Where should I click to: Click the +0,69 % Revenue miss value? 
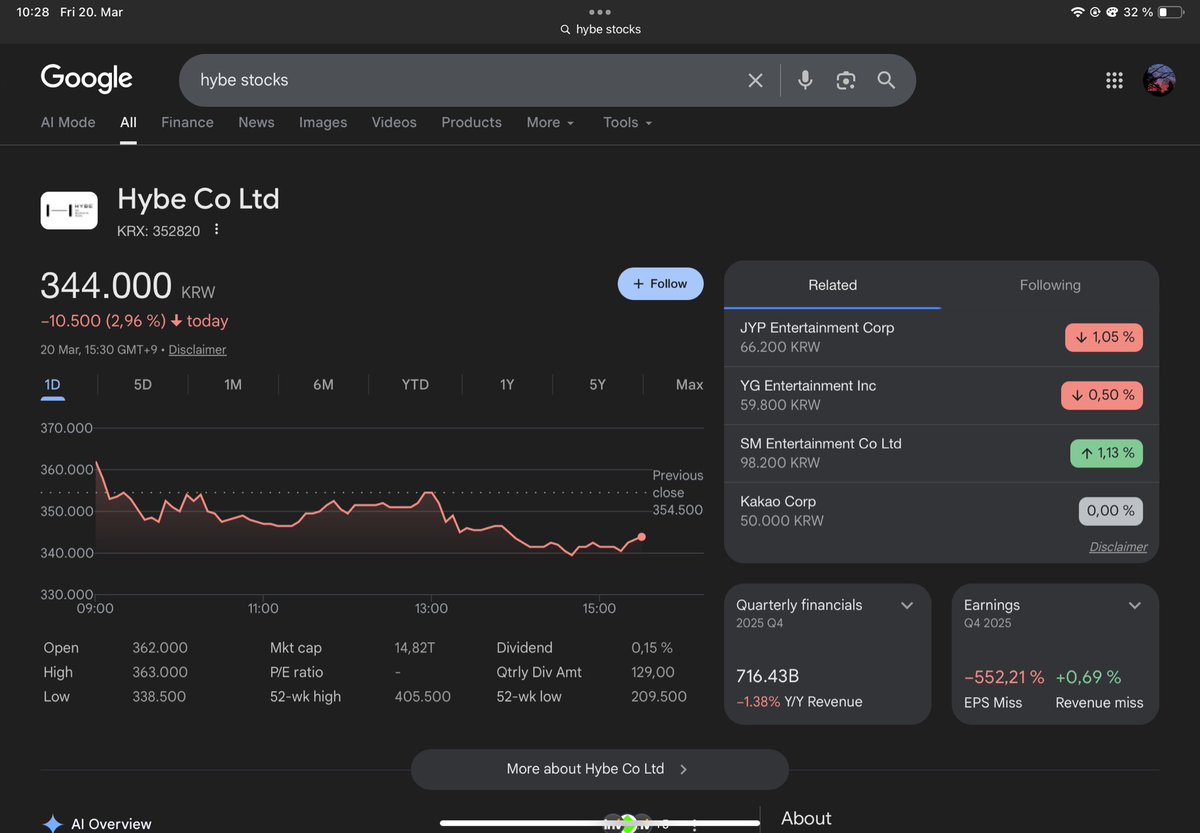pos(1088,677)
